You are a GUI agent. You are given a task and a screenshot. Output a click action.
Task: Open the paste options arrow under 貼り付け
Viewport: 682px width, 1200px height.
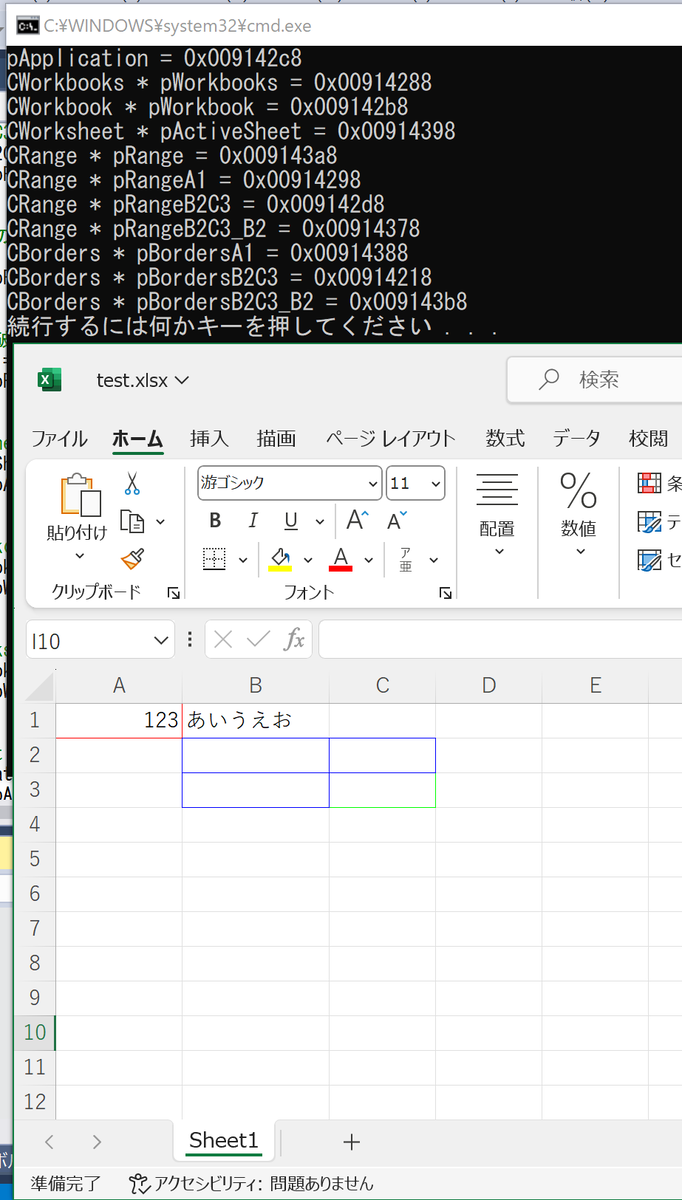click(80, 556)
